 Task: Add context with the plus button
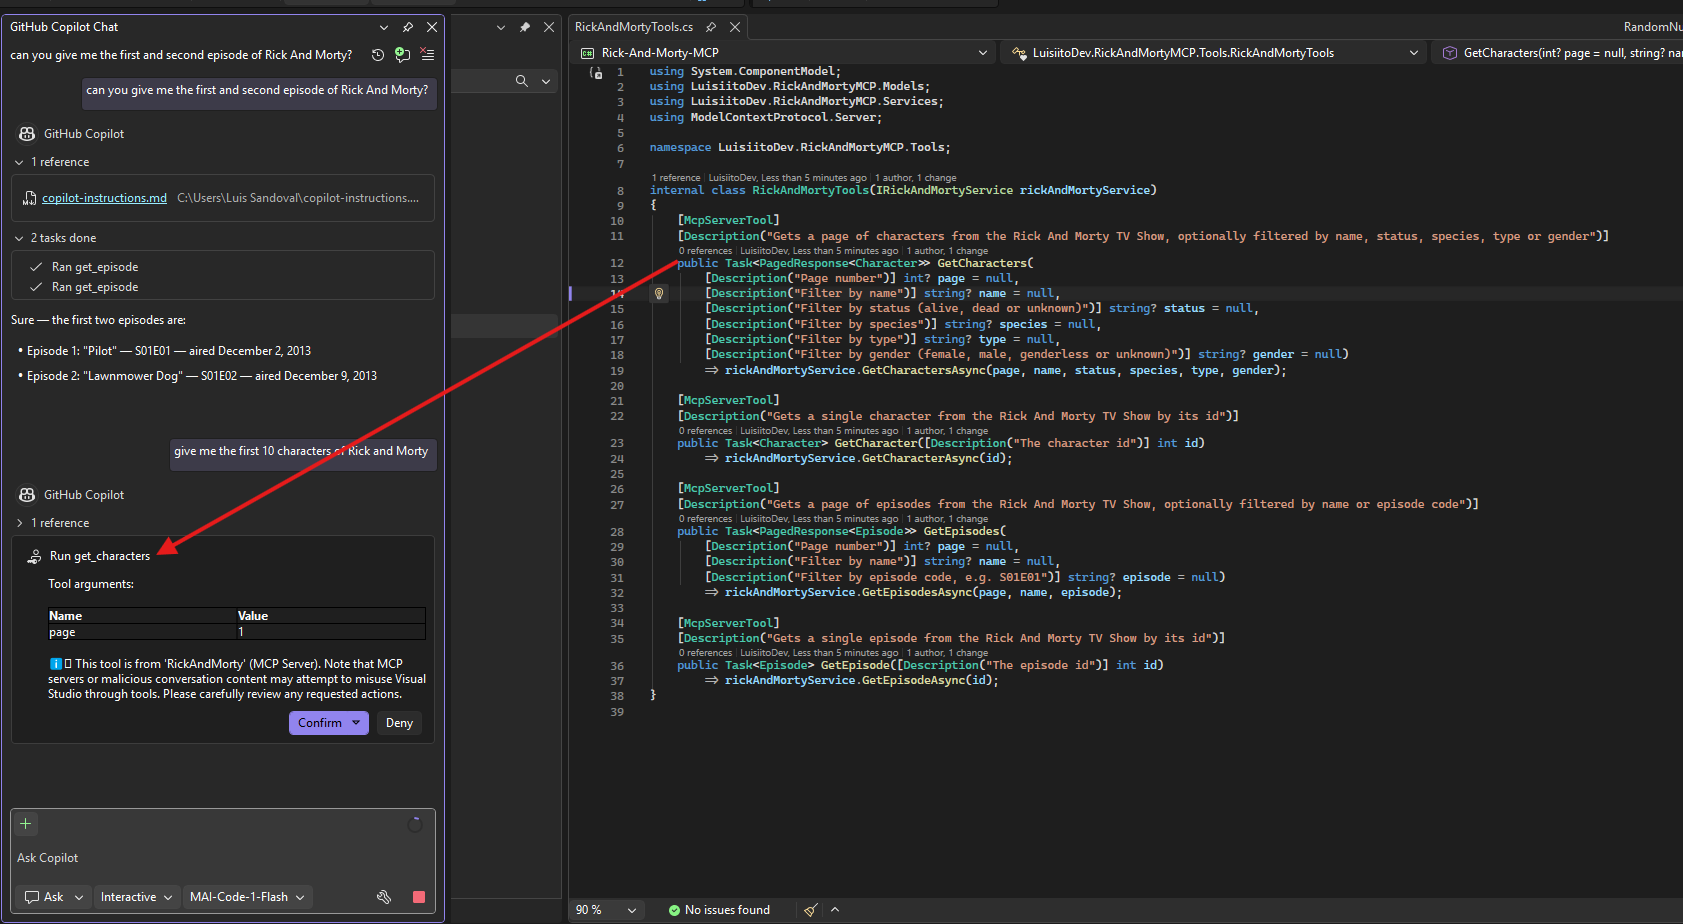[26, 824]
